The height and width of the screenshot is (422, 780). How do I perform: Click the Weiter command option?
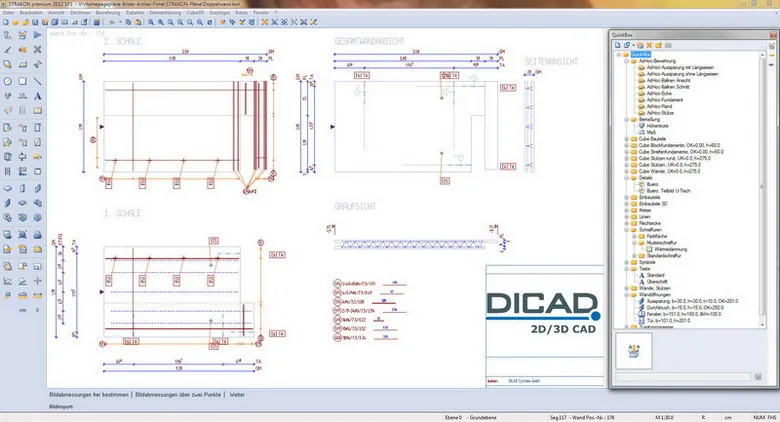237,395
